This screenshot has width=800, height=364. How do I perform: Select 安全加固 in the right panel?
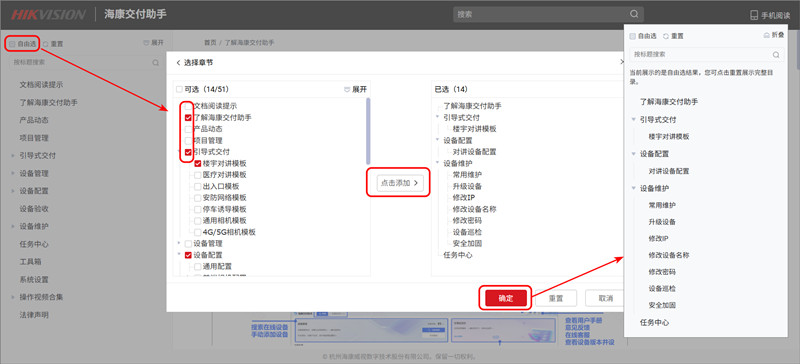(662, 305)
